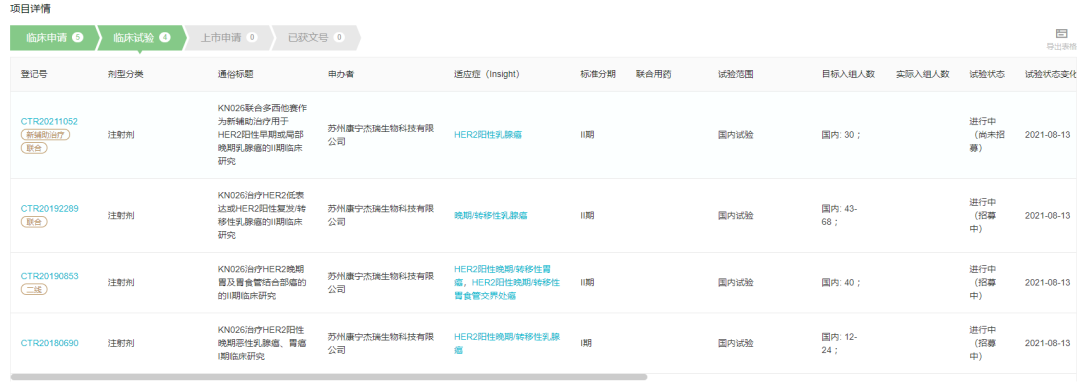Switch to the 临床申请 tab
The image size is (1080, 384).
(x=54, y=38)
